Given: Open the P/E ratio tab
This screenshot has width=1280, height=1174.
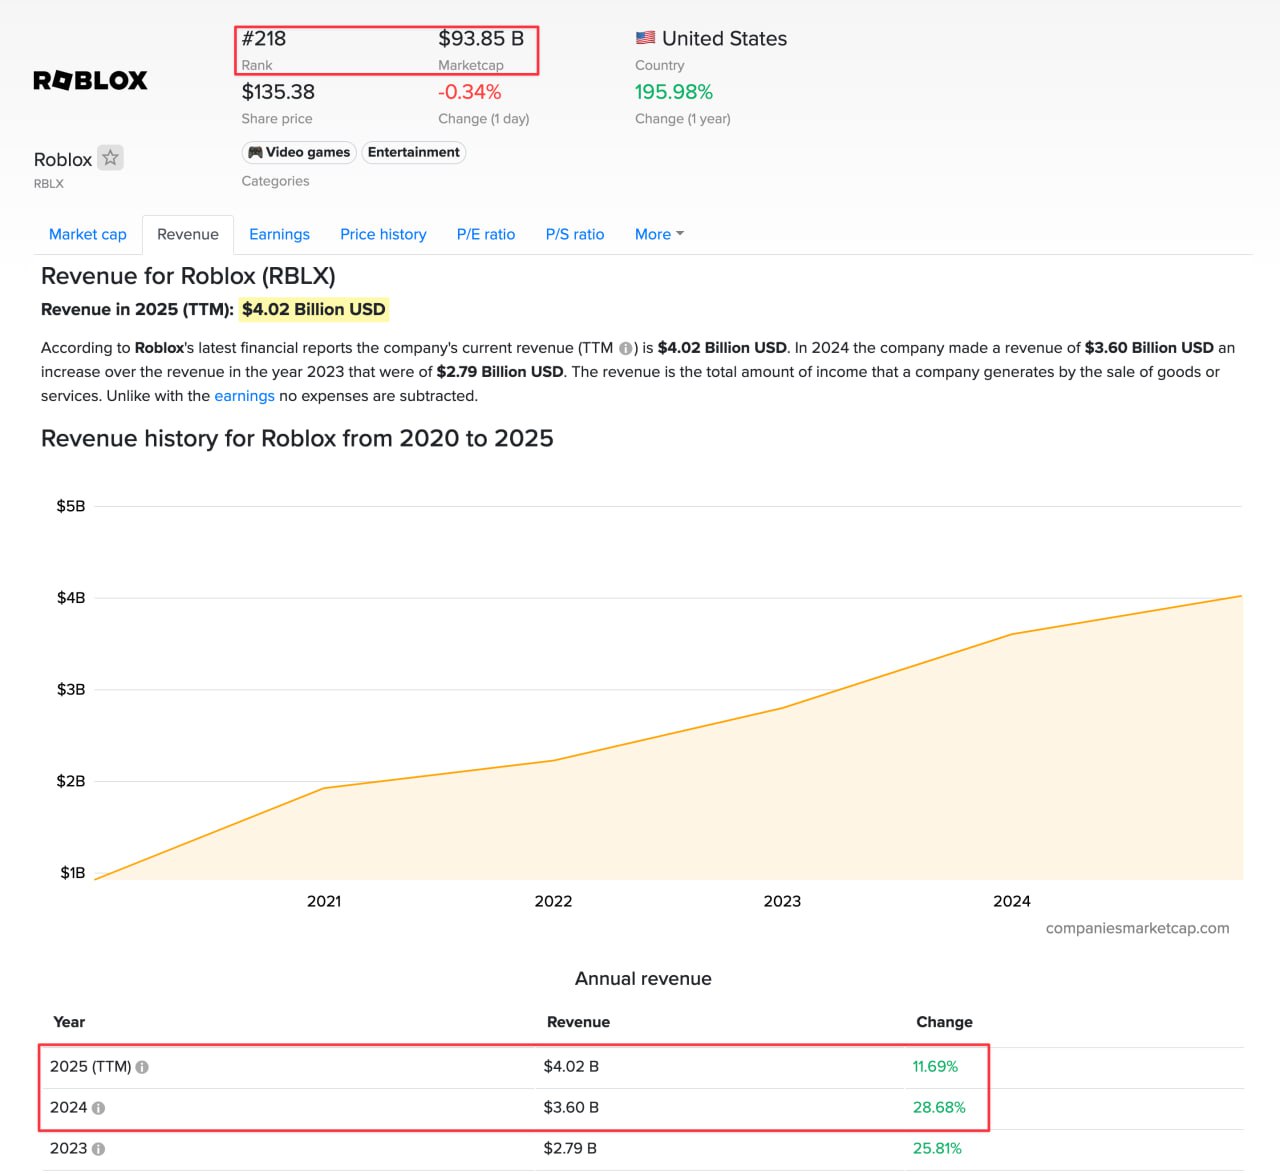Looking at the screenshot, I should (486, 234).
